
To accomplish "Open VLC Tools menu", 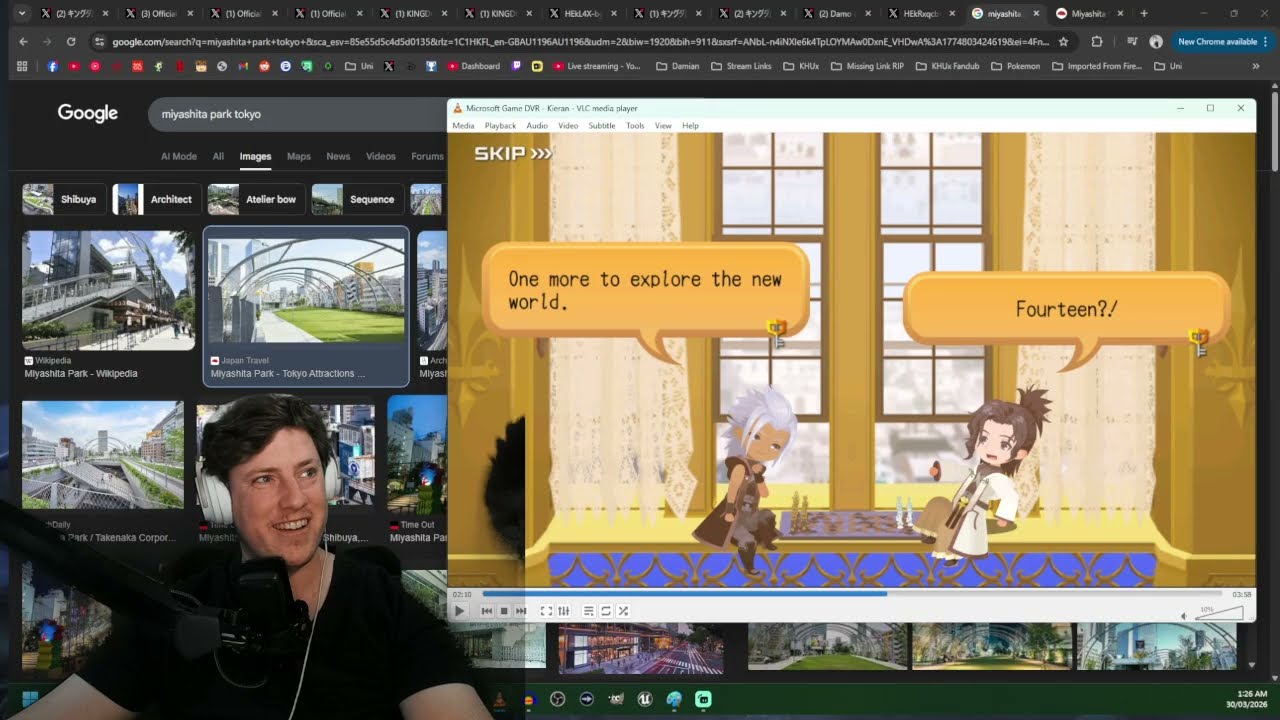I will [635, 126].
